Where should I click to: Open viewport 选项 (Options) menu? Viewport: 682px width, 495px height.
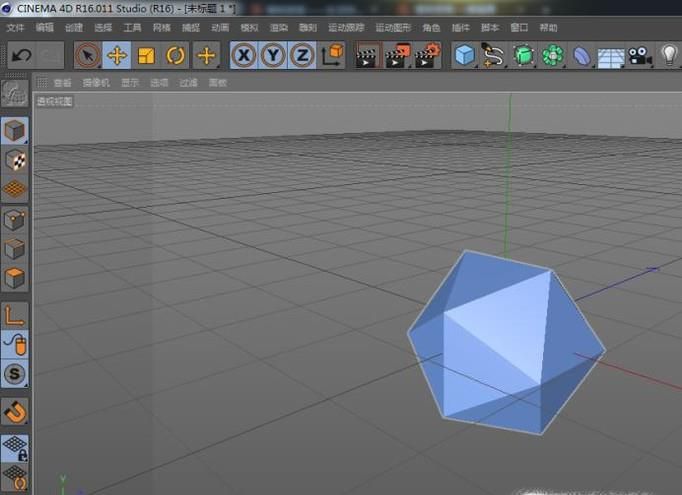[x=159, y=83]
